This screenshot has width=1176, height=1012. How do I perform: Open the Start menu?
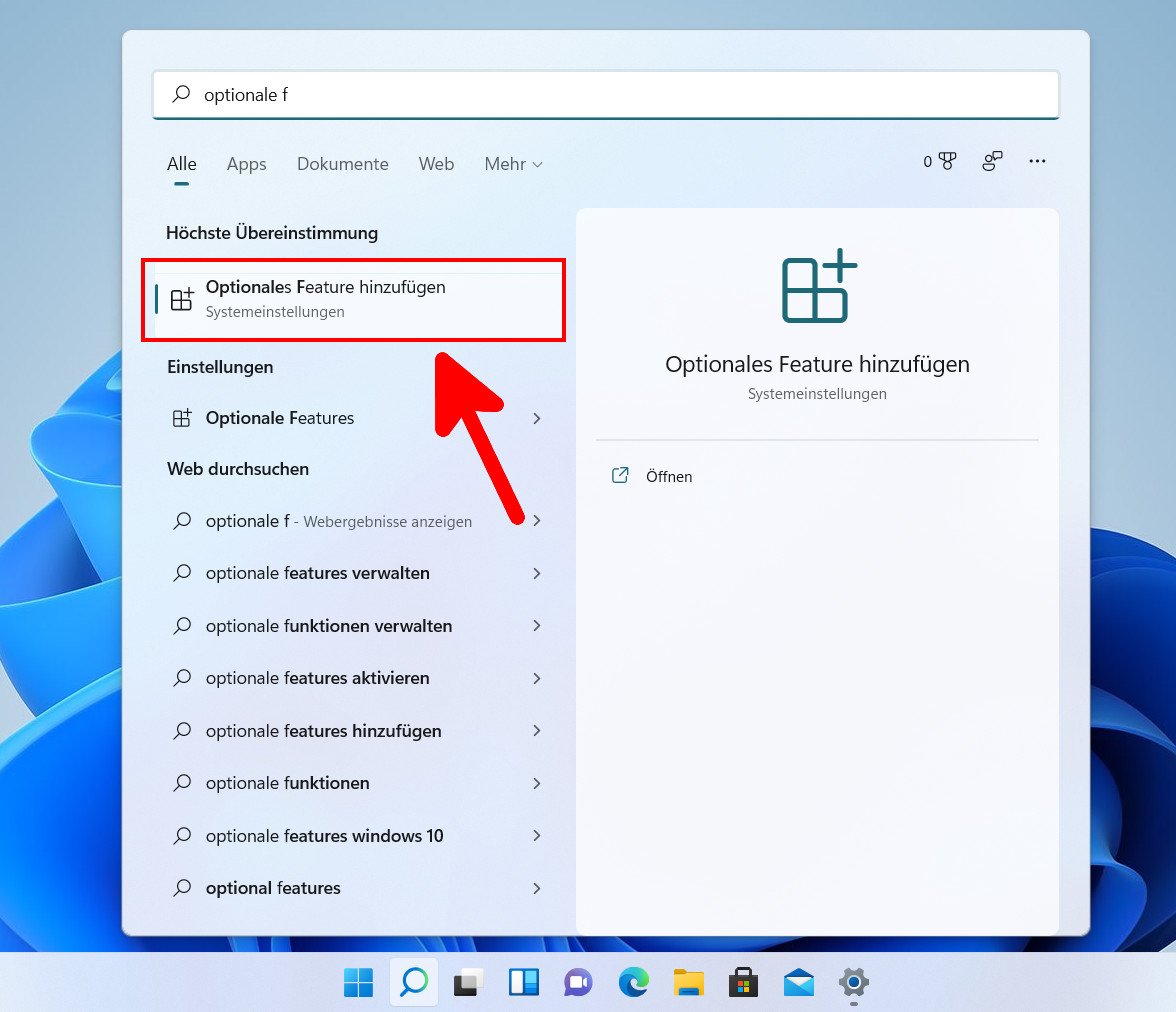pyautogui.click(x=359, y=983)
